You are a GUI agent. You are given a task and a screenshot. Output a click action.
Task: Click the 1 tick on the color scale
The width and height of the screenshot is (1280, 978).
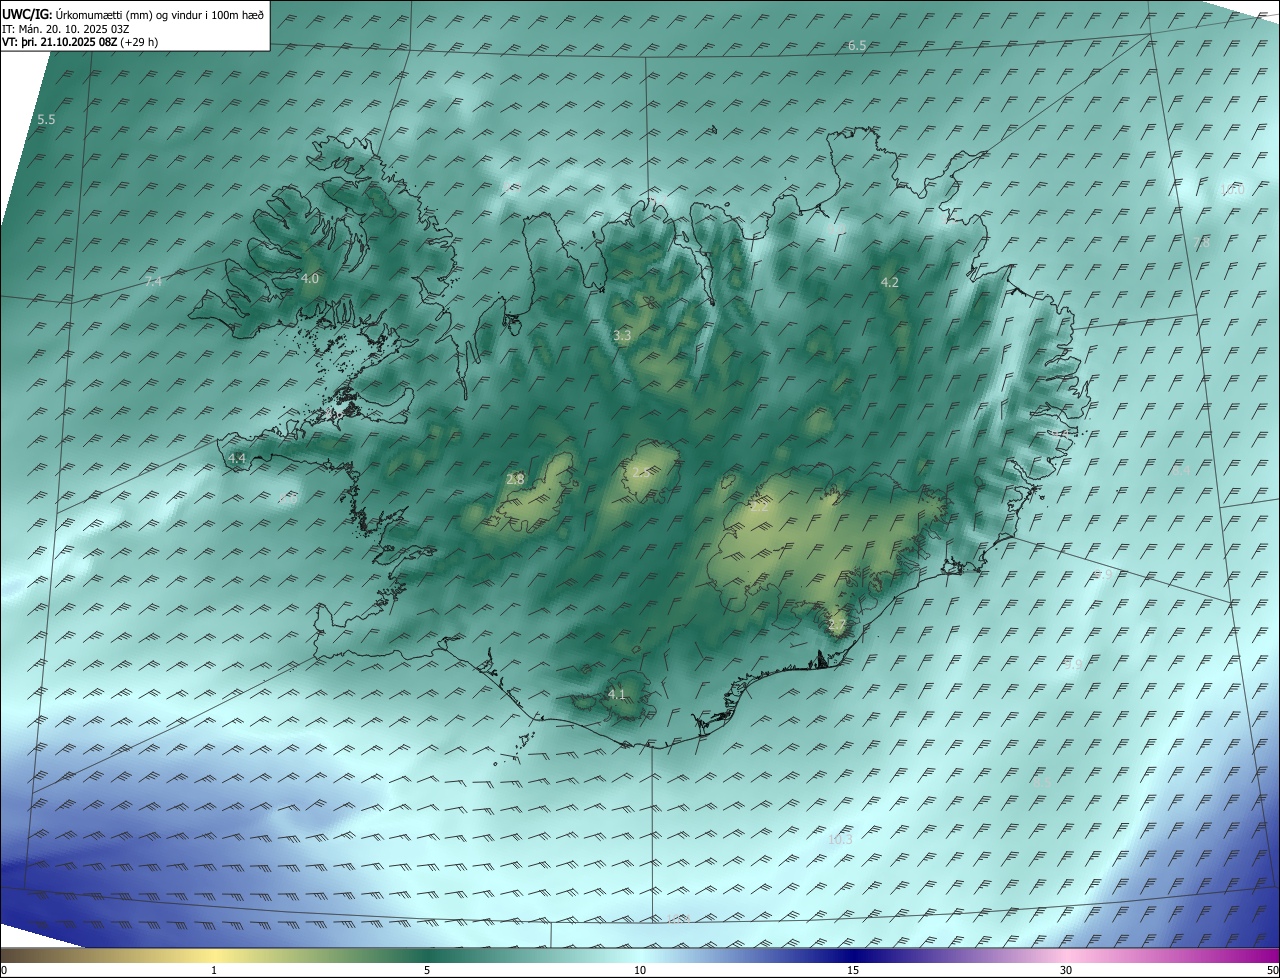coord(214,971)
